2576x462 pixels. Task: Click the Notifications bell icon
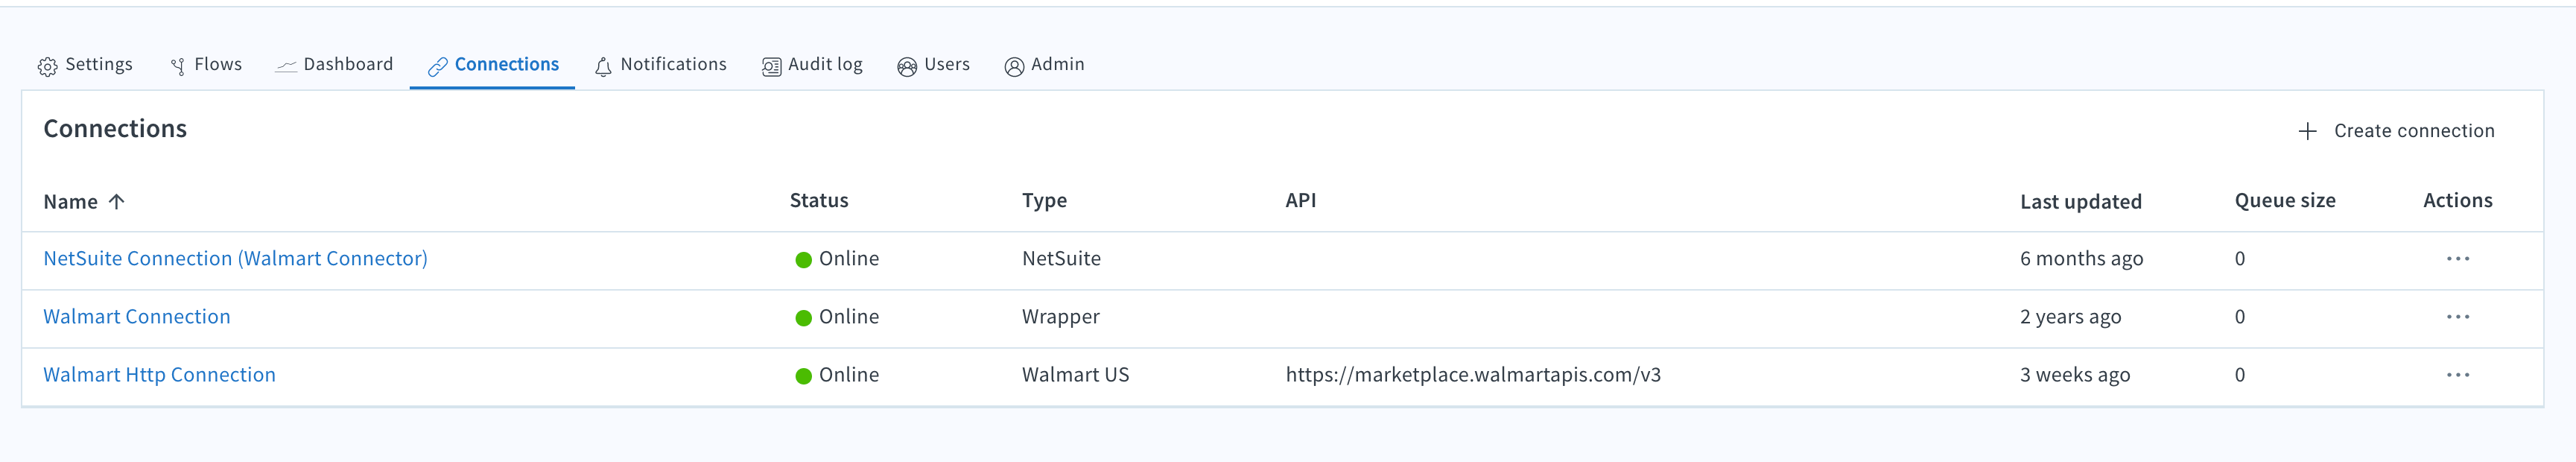tap(603, 66)
